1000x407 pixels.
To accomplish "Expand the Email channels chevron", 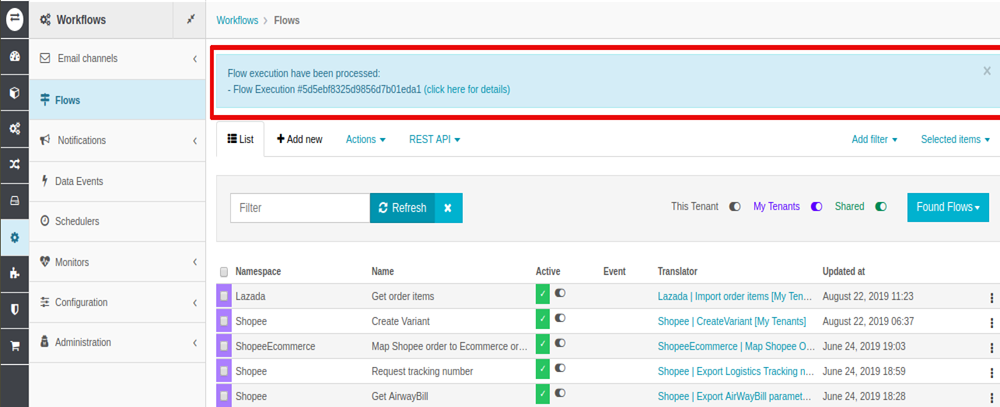I will 195,59.
